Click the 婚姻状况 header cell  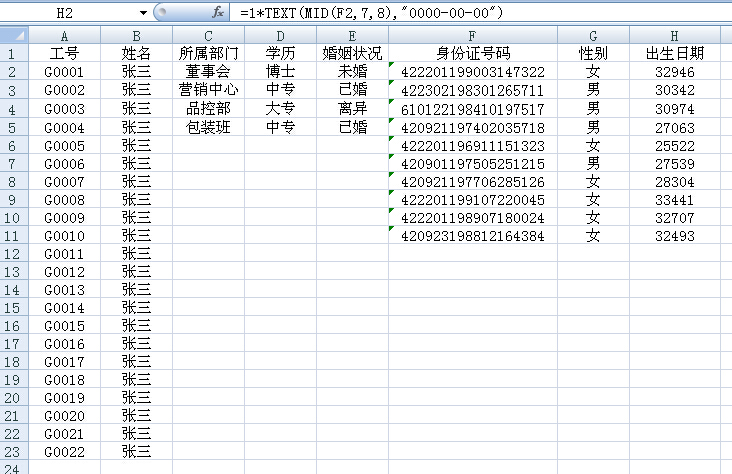(352, 53)
